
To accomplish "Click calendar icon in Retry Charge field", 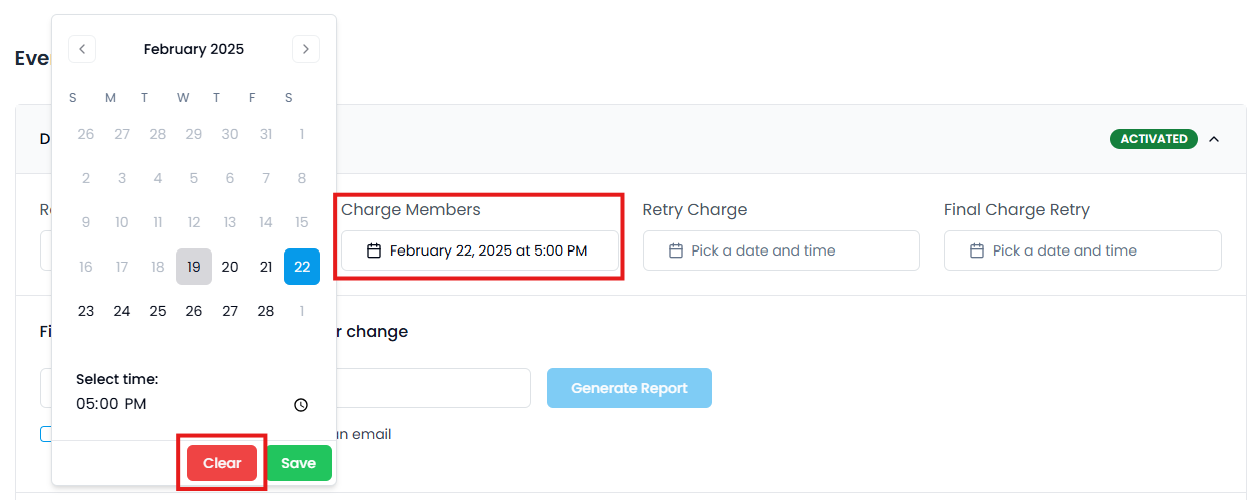I will pyautogui.click(x=676, y=251).
